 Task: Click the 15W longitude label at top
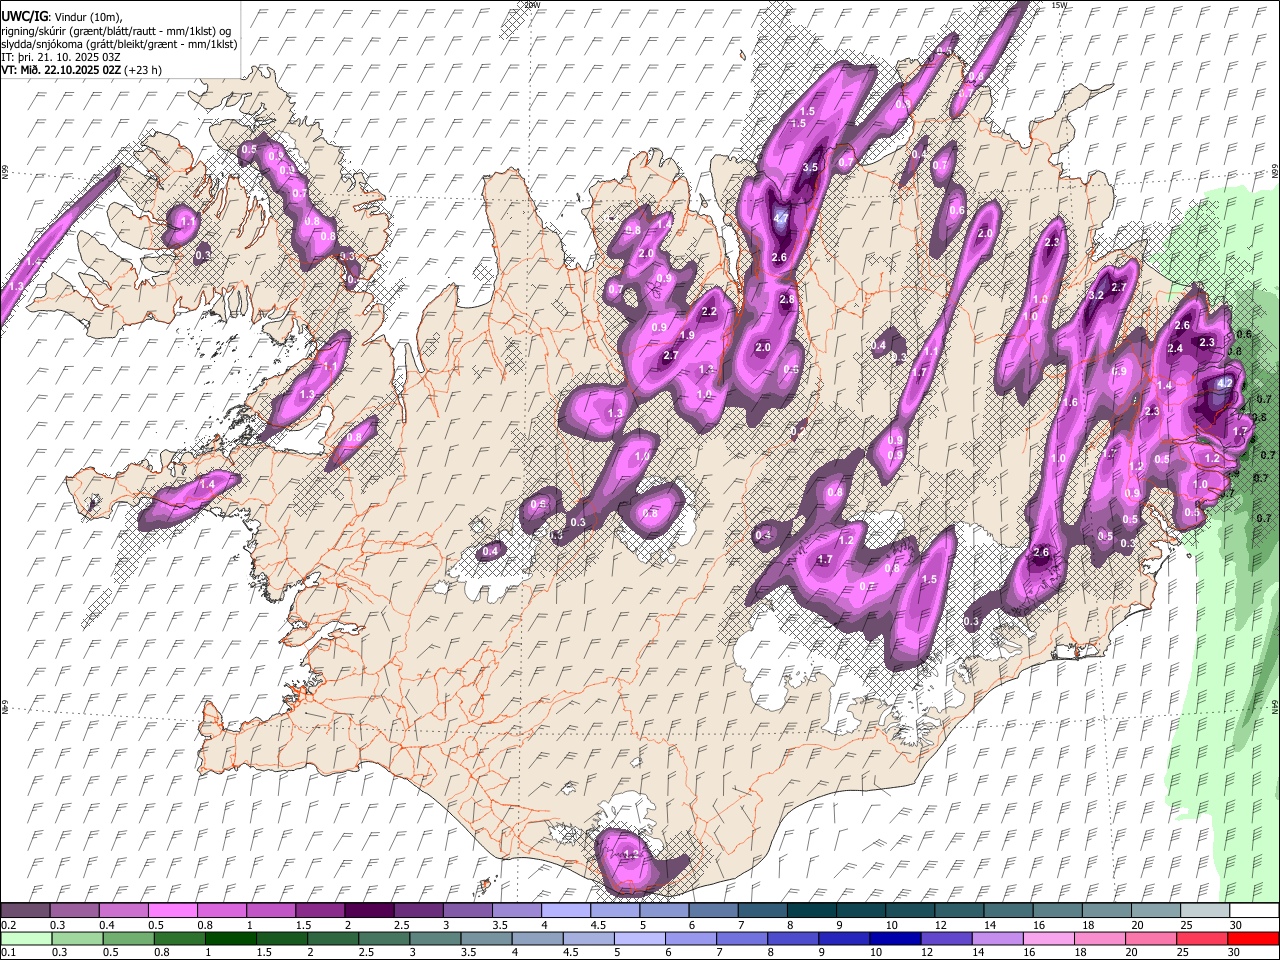coord(1059,5)
